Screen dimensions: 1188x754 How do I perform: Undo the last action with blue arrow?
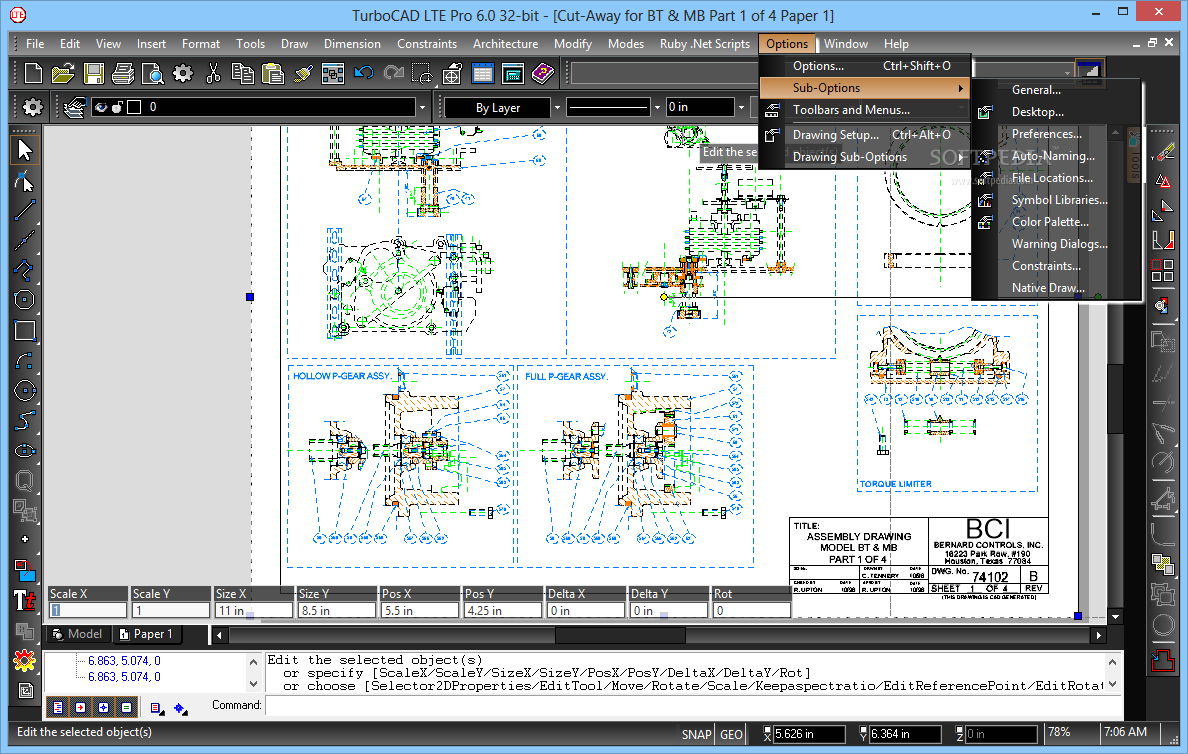[364, 74]
